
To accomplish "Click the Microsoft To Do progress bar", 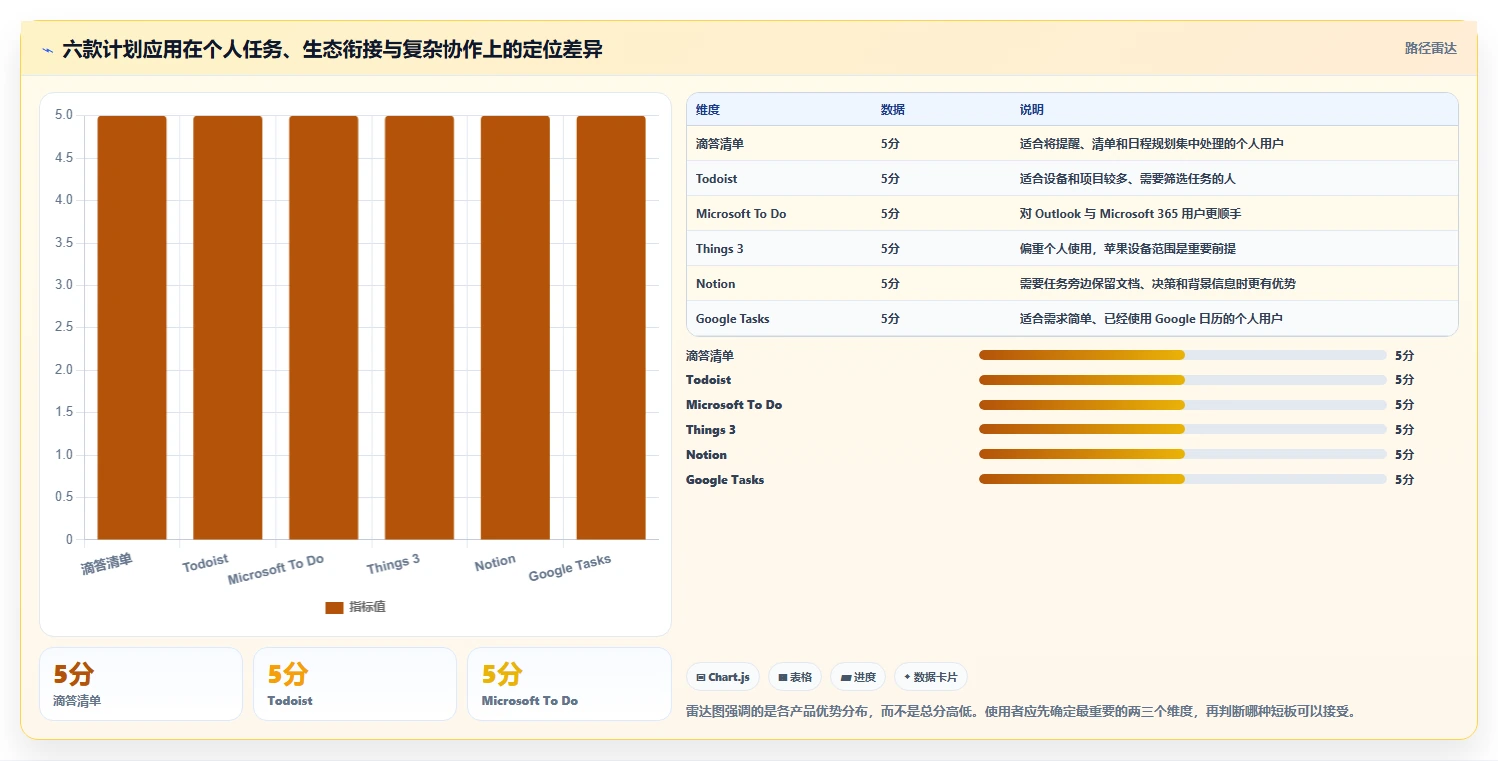I will (1183, 405).
